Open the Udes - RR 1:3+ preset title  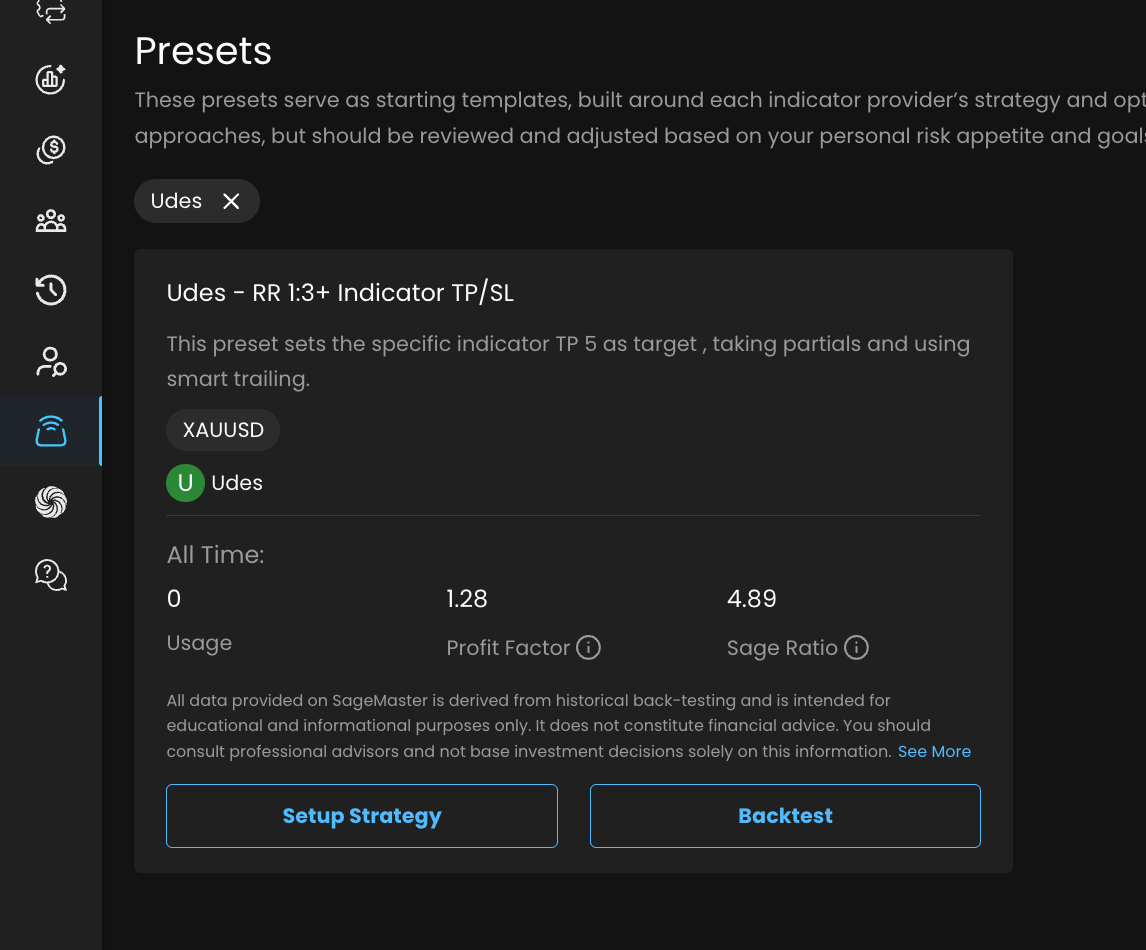tap(340, 293)
